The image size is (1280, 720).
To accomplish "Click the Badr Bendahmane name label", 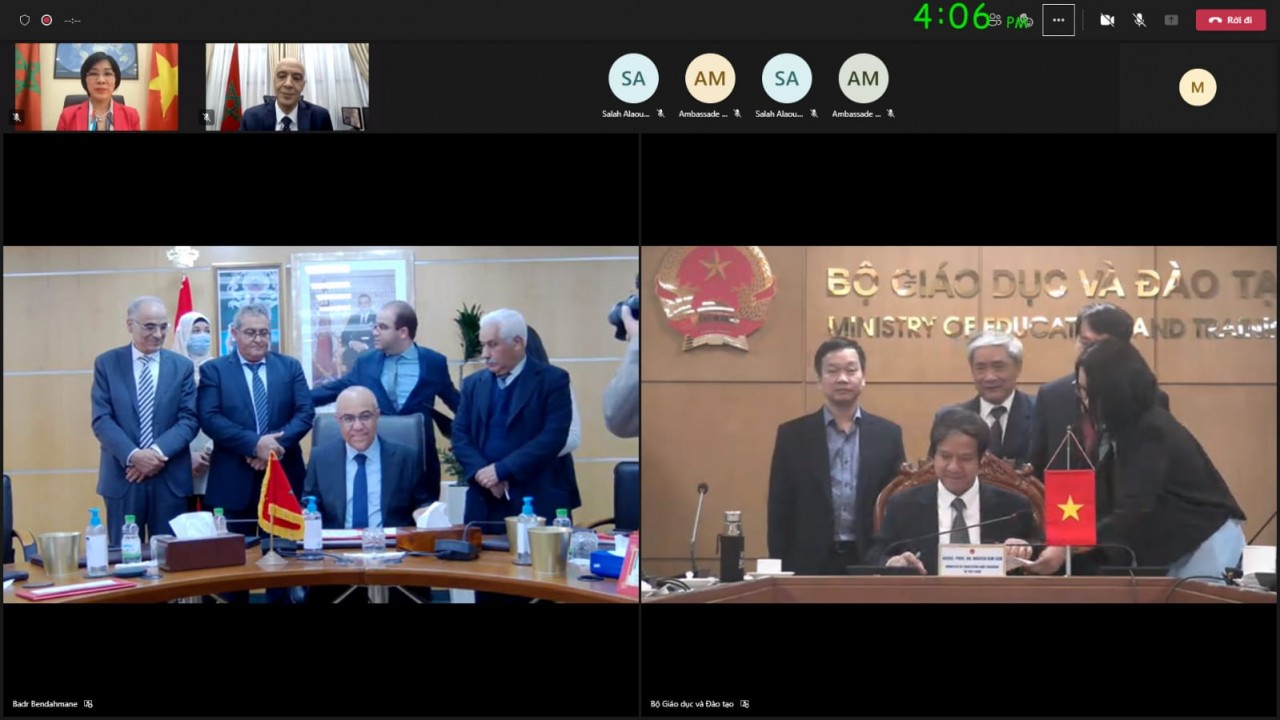I will pyautogui.click(x=46, y=704).
